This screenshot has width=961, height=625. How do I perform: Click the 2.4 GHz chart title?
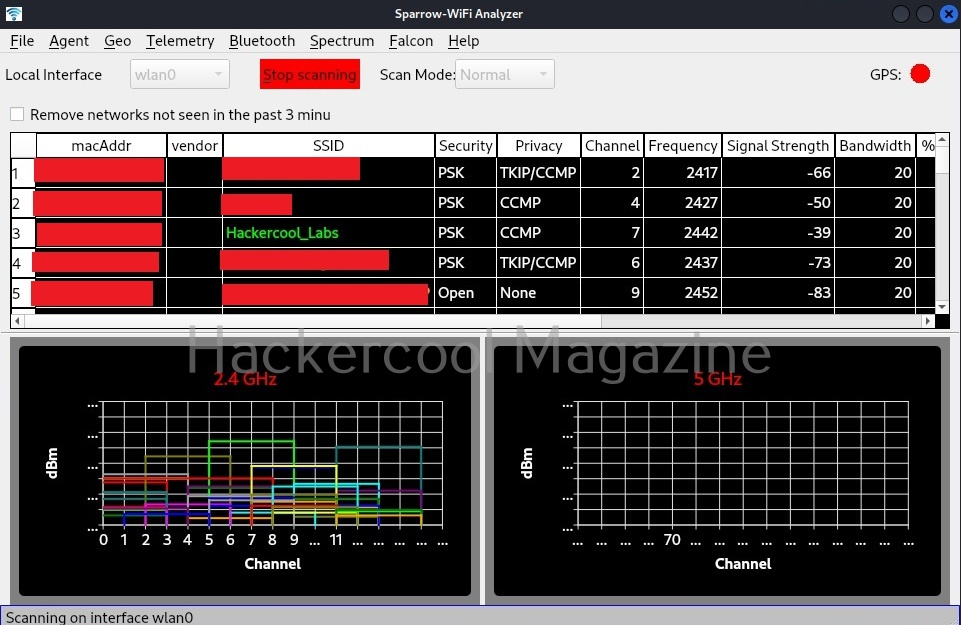[x=245, y=379]
